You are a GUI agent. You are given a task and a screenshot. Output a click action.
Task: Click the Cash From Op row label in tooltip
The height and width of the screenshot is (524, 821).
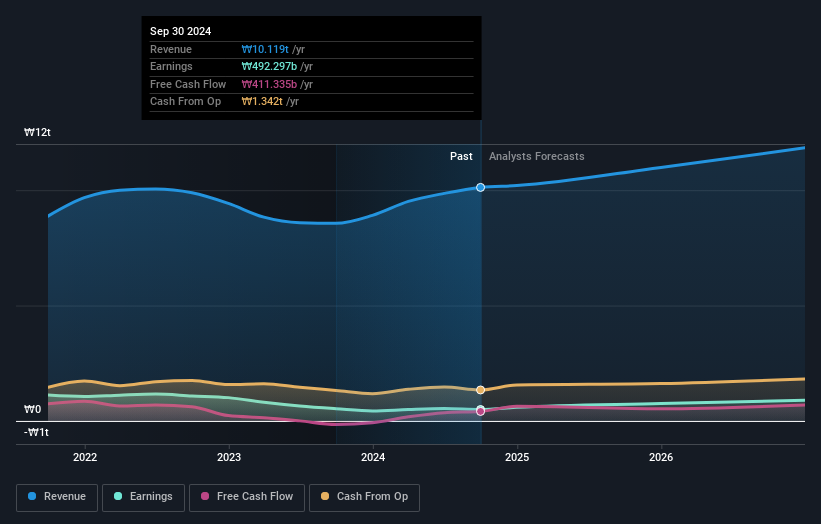tap(185, 102)
